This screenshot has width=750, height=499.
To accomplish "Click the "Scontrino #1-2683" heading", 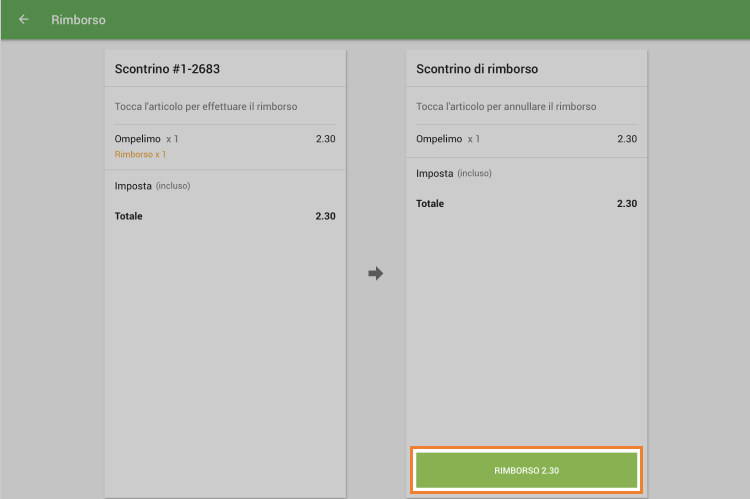I will point(167,70).
